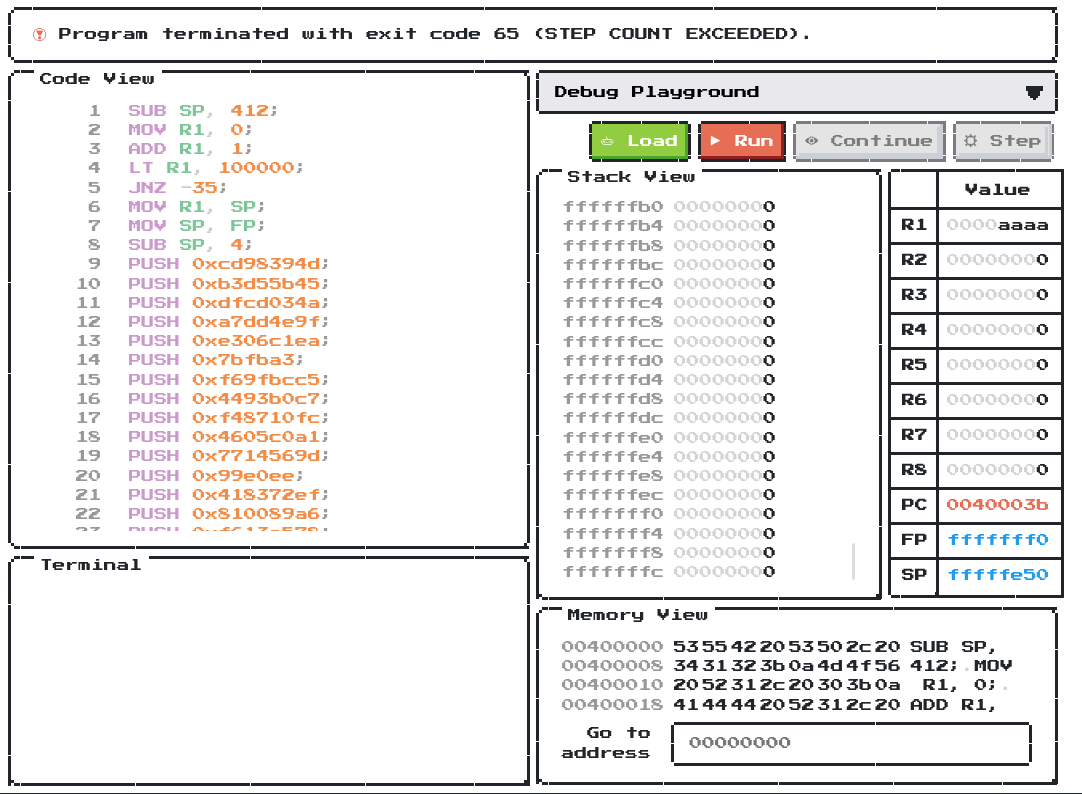This screenshot has height=794, width=1082.
Task: Click R7 register value cell
Action: [998, 435]
